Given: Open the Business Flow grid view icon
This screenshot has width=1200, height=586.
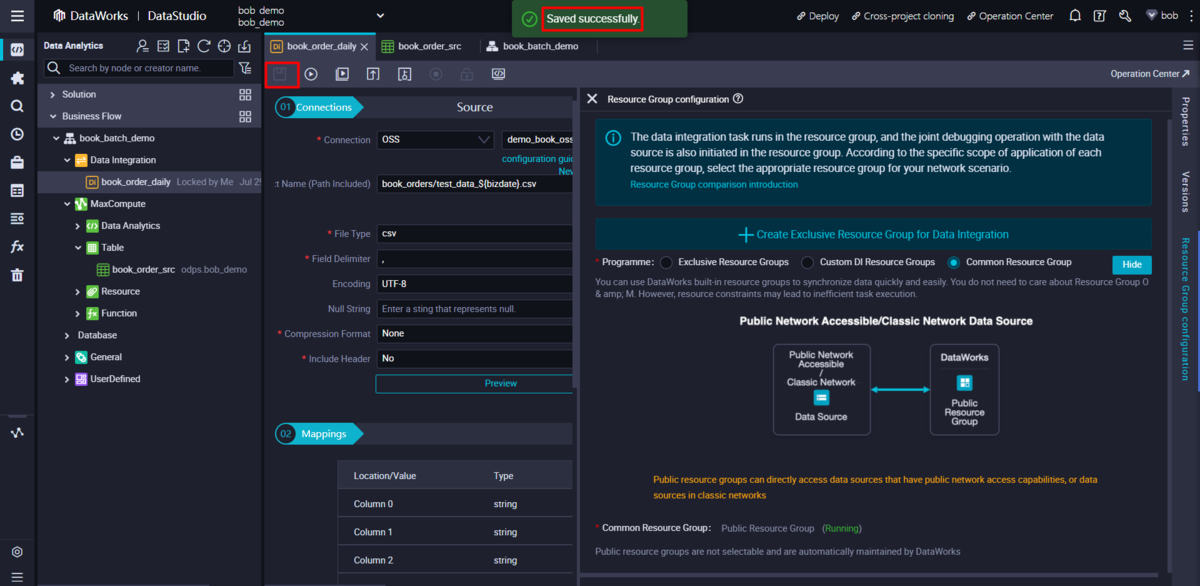Looking at the screenshot, I should click(245, 116).
